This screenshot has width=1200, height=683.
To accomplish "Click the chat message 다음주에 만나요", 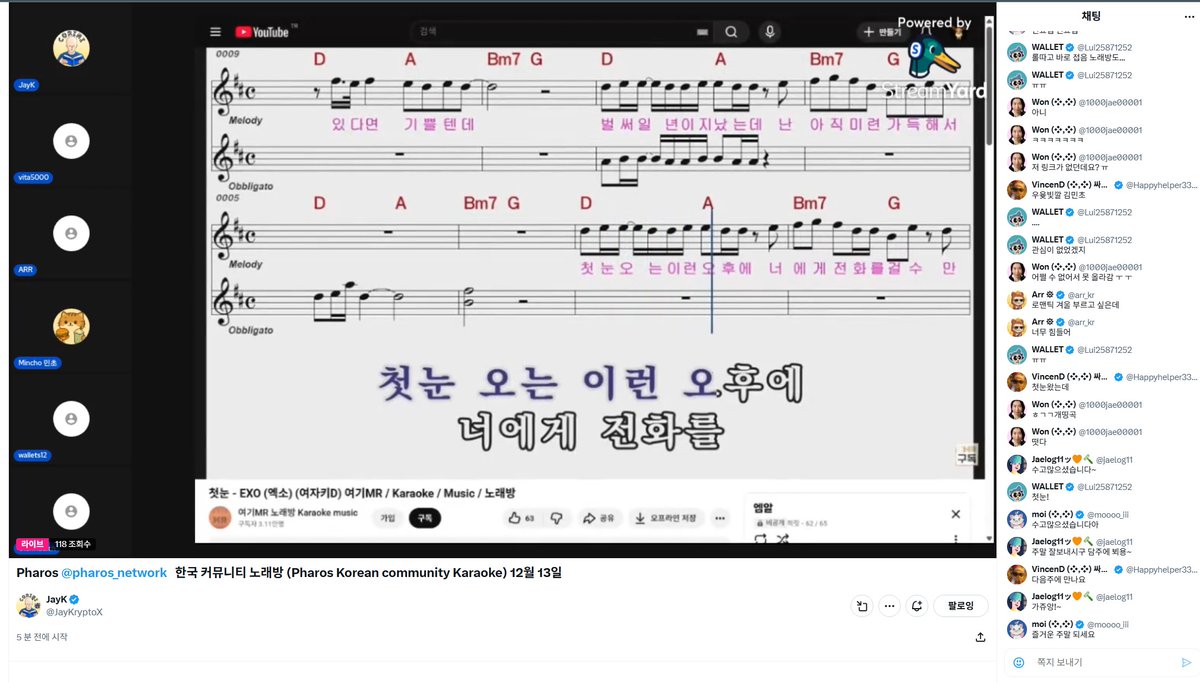I will coord(1057,578).
